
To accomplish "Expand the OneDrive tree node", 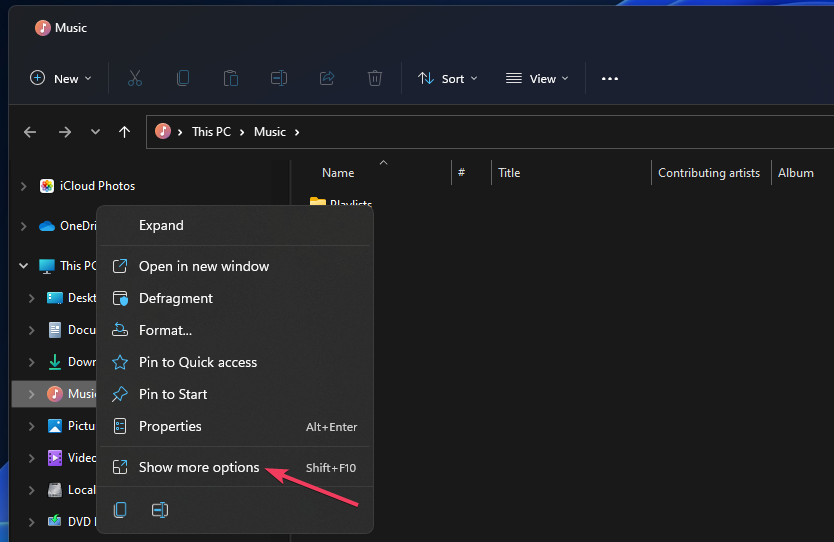I will point(24,226).
